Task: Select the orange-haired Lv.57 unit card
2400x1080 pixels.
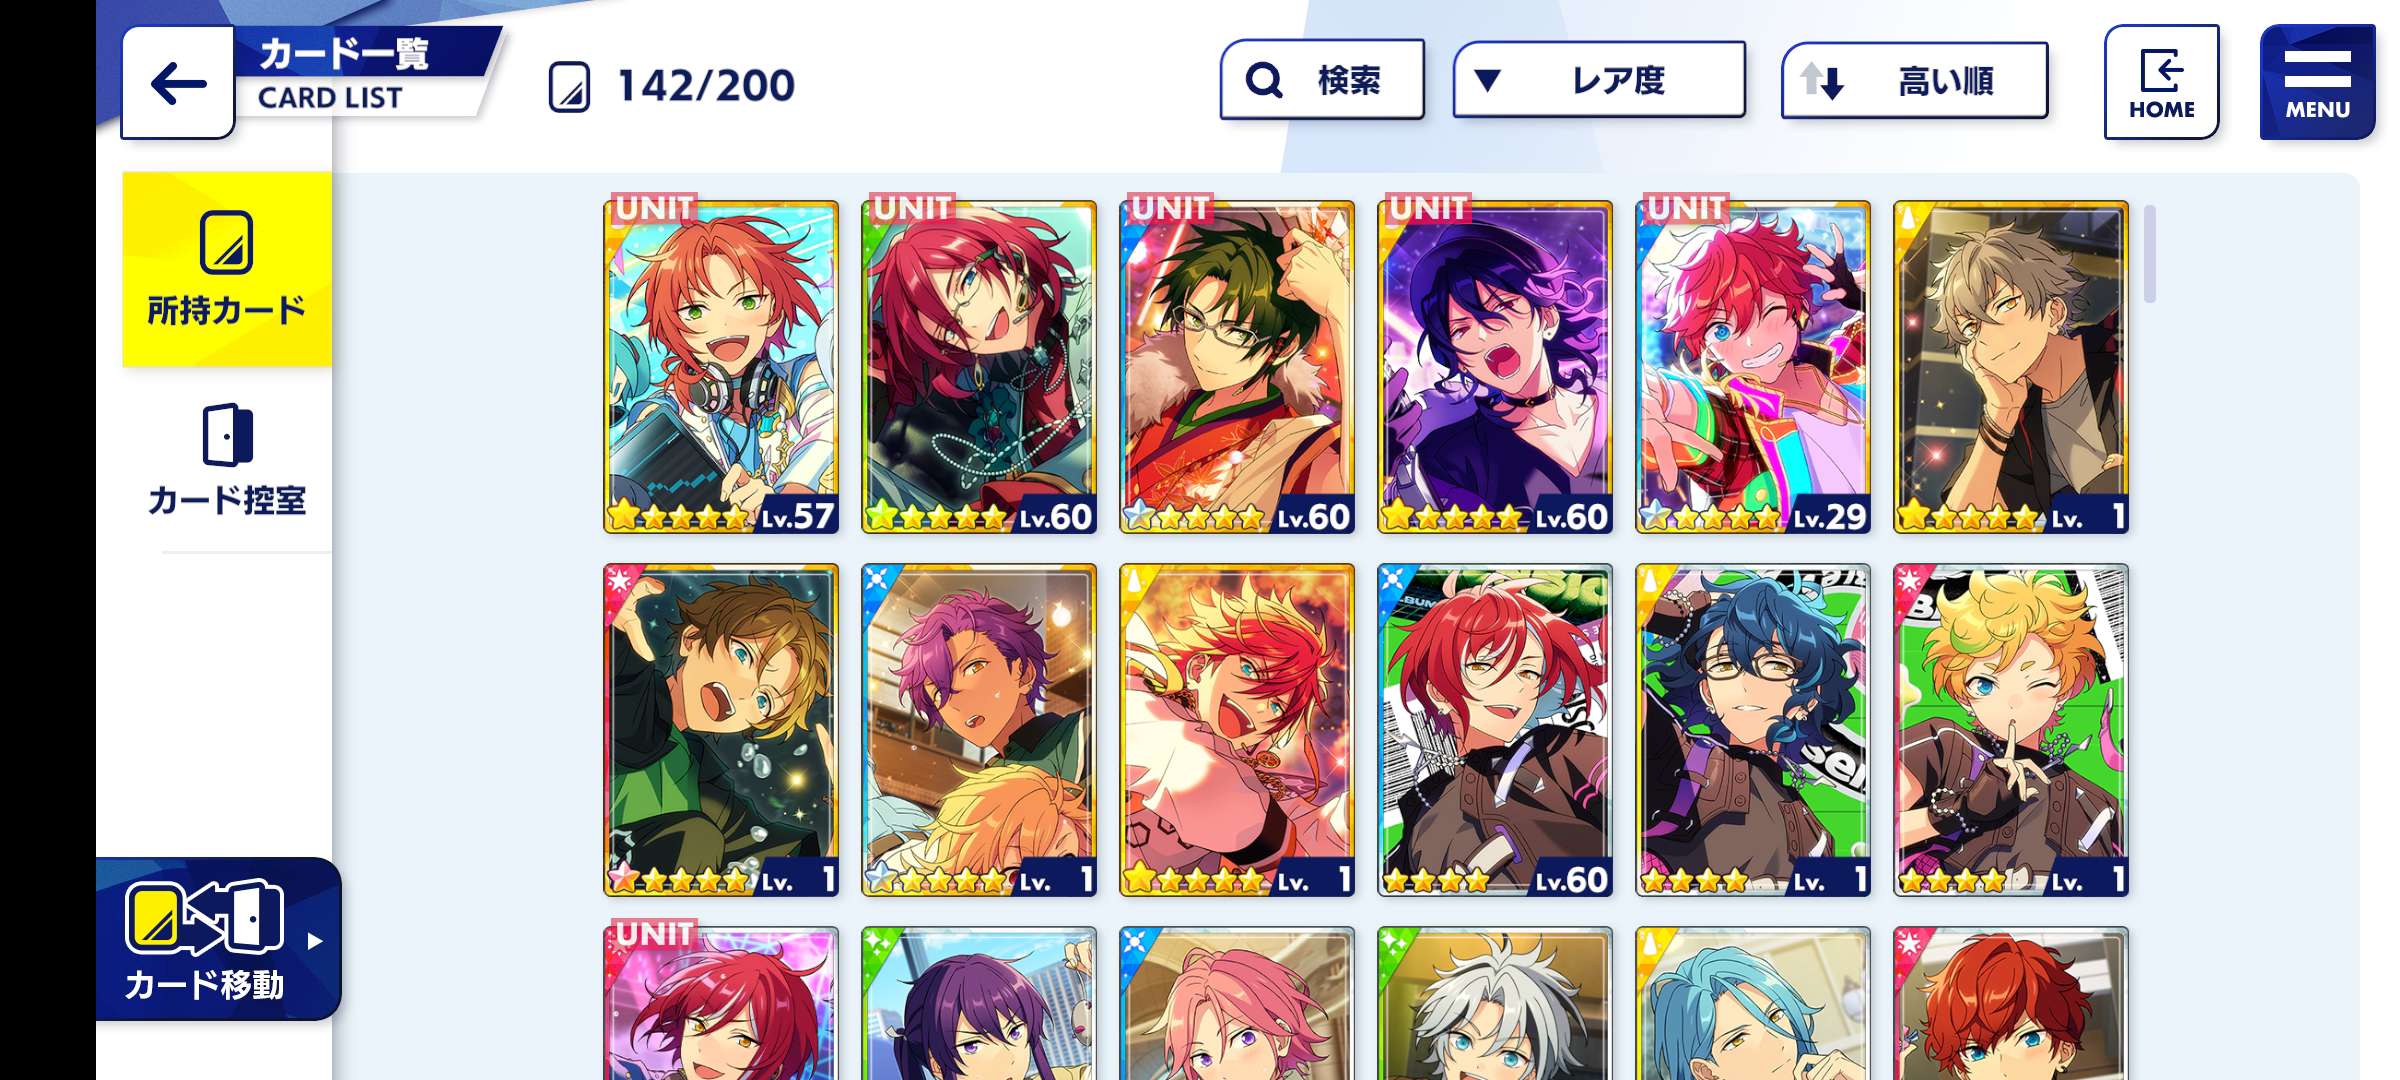Action: 721,366
